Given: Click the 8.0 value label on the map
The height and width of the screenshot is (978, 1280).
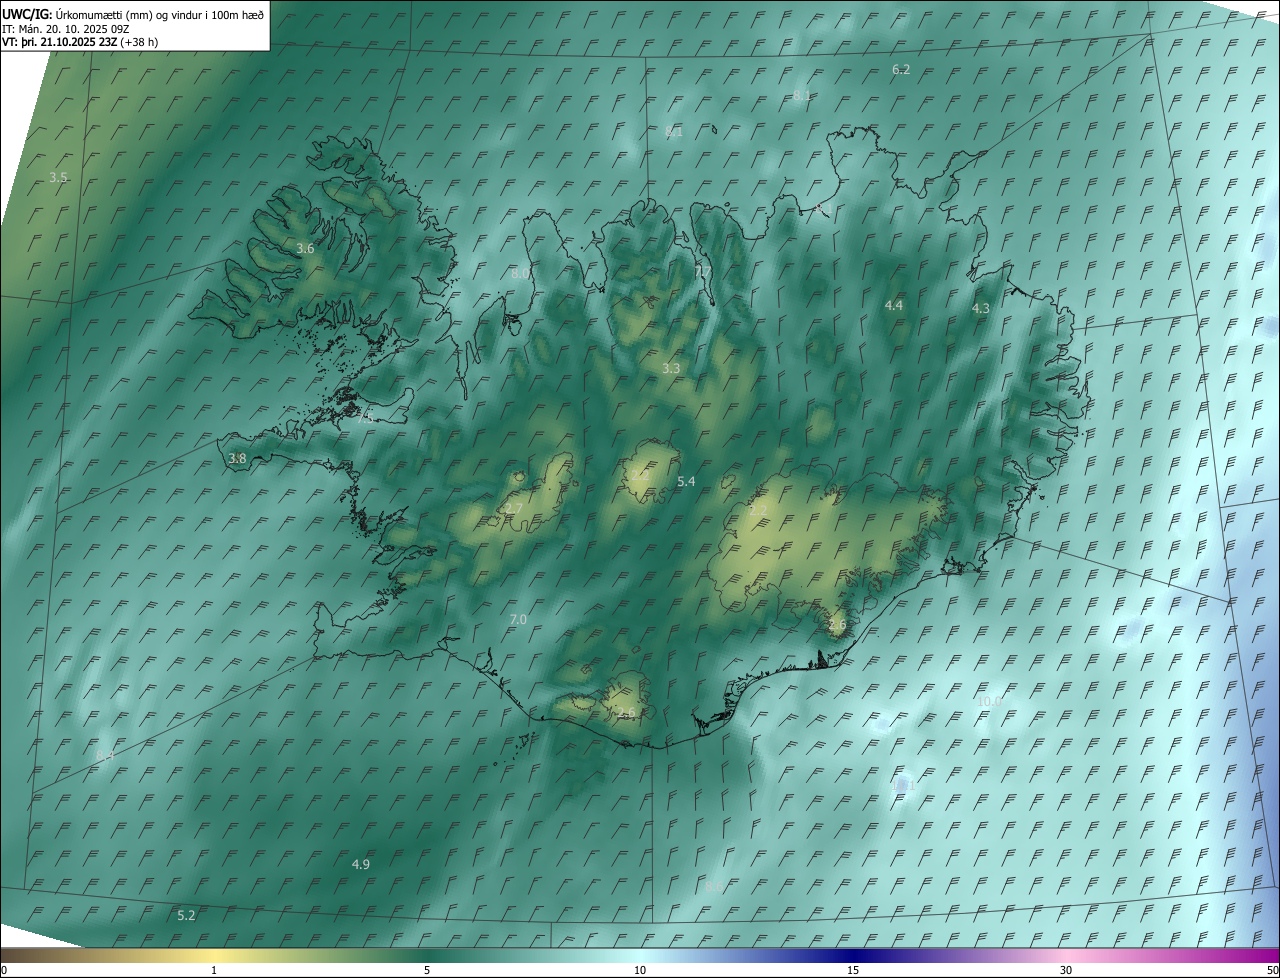Looking at the screenshot, I should 520,273.
